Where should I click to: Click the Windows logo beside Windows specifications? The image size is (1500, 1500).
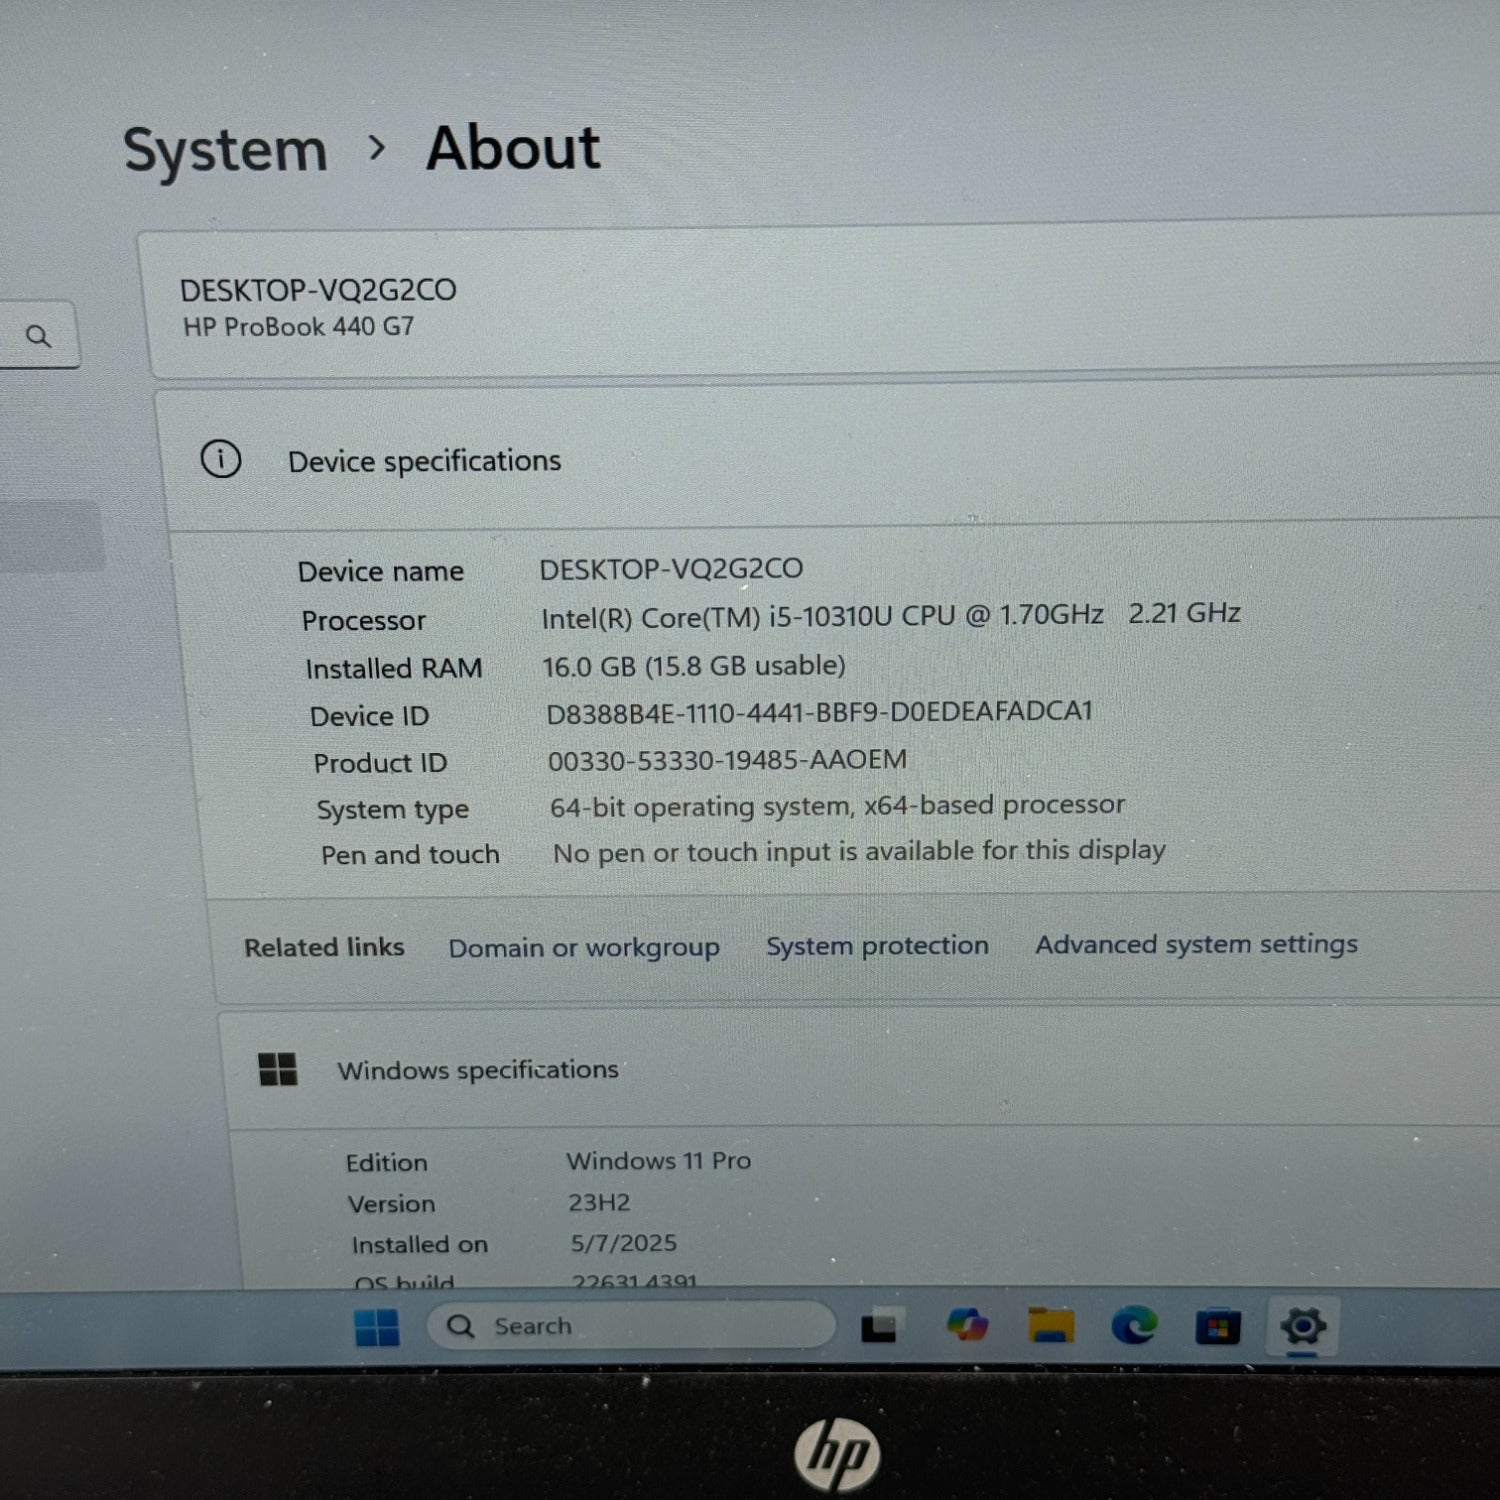(278, 1069)
